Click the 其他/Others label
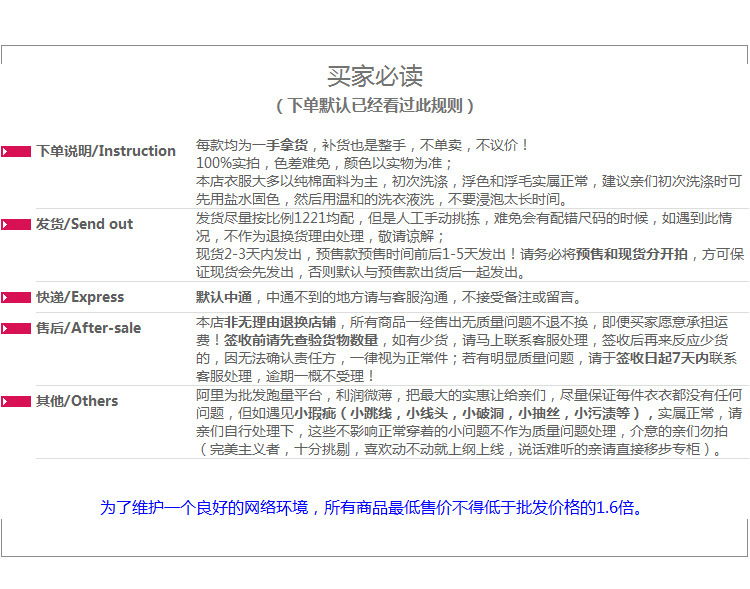This screenshot has height=589, width=750. pos(77,401)
